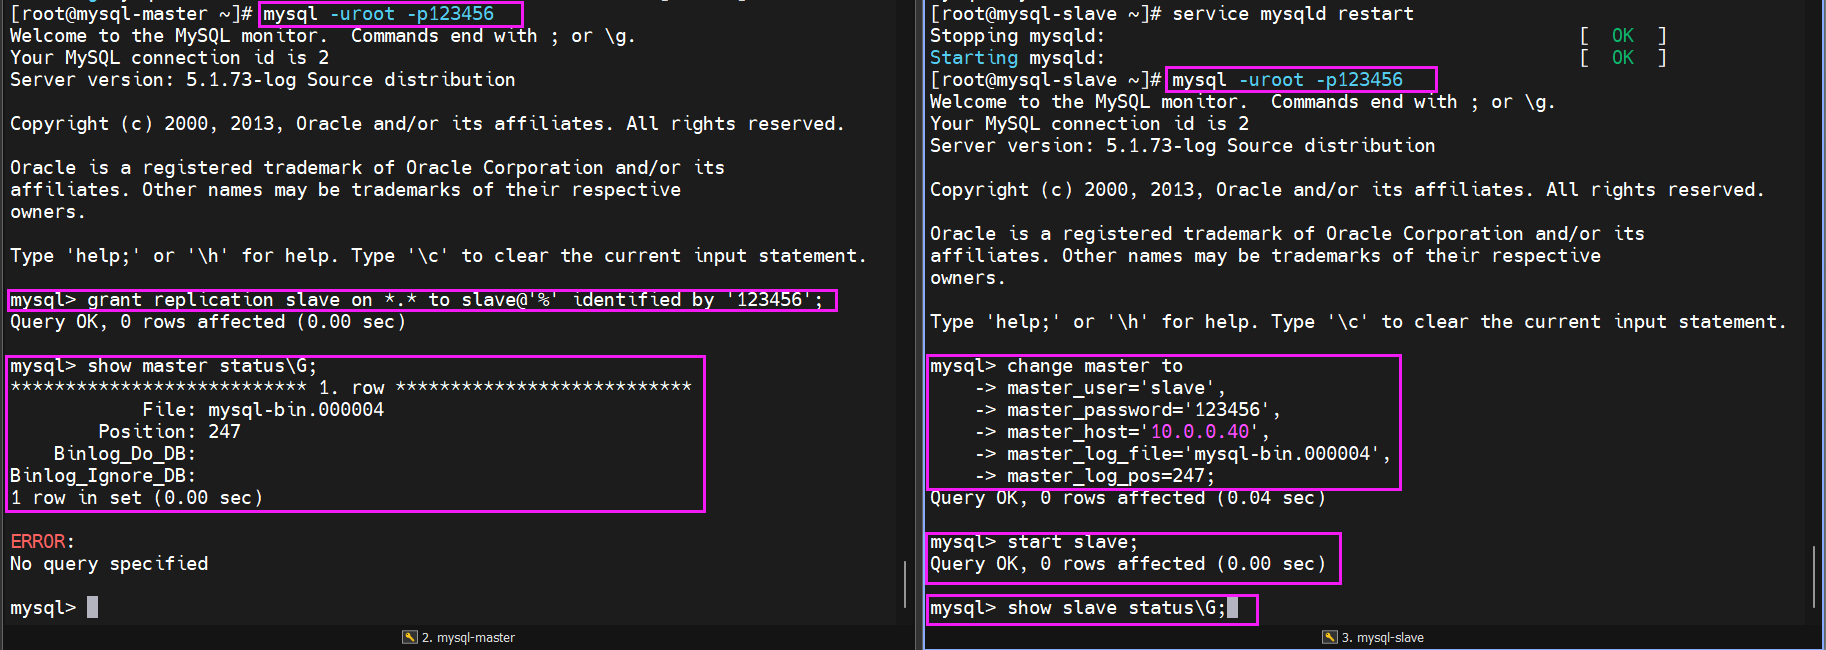The height and width of the screenshot is (650, 1826).
Task: Click the green OK next to Stopping mysqld
Action: pyautogui.click(x=1622, y=36)
